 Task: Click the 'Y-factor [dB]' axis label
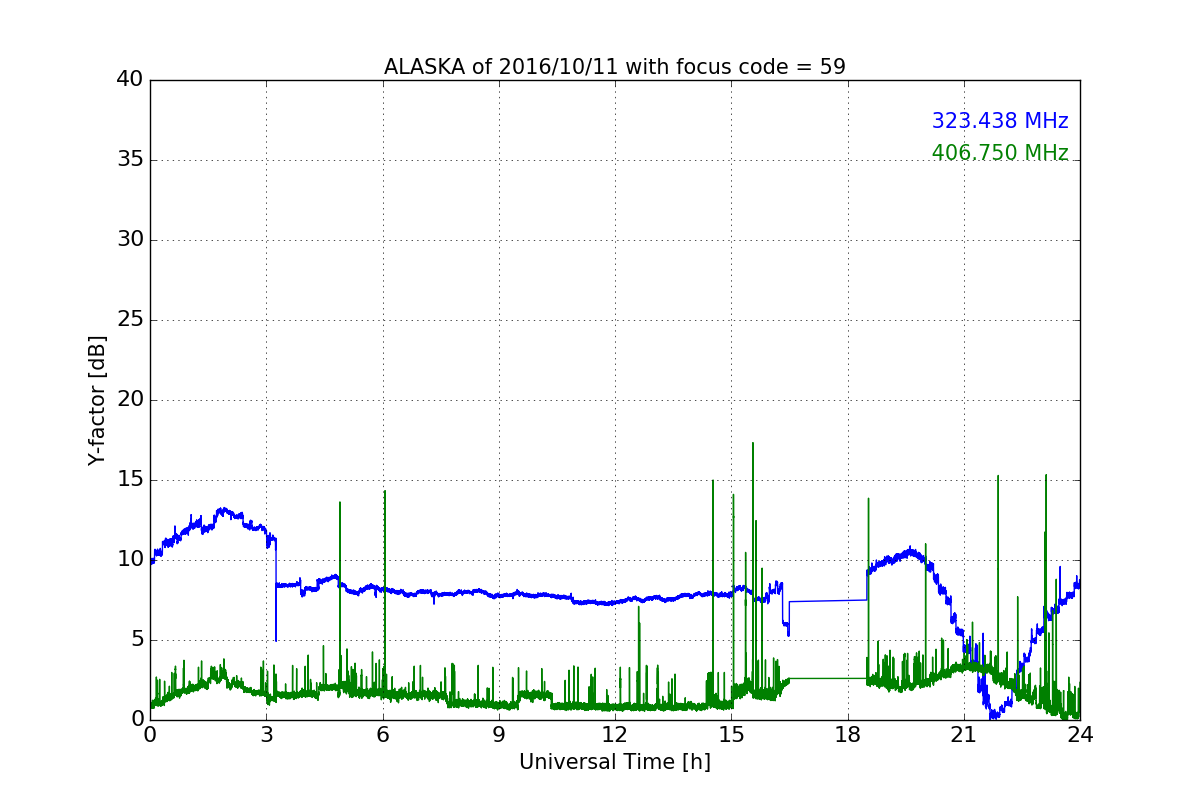97,400
